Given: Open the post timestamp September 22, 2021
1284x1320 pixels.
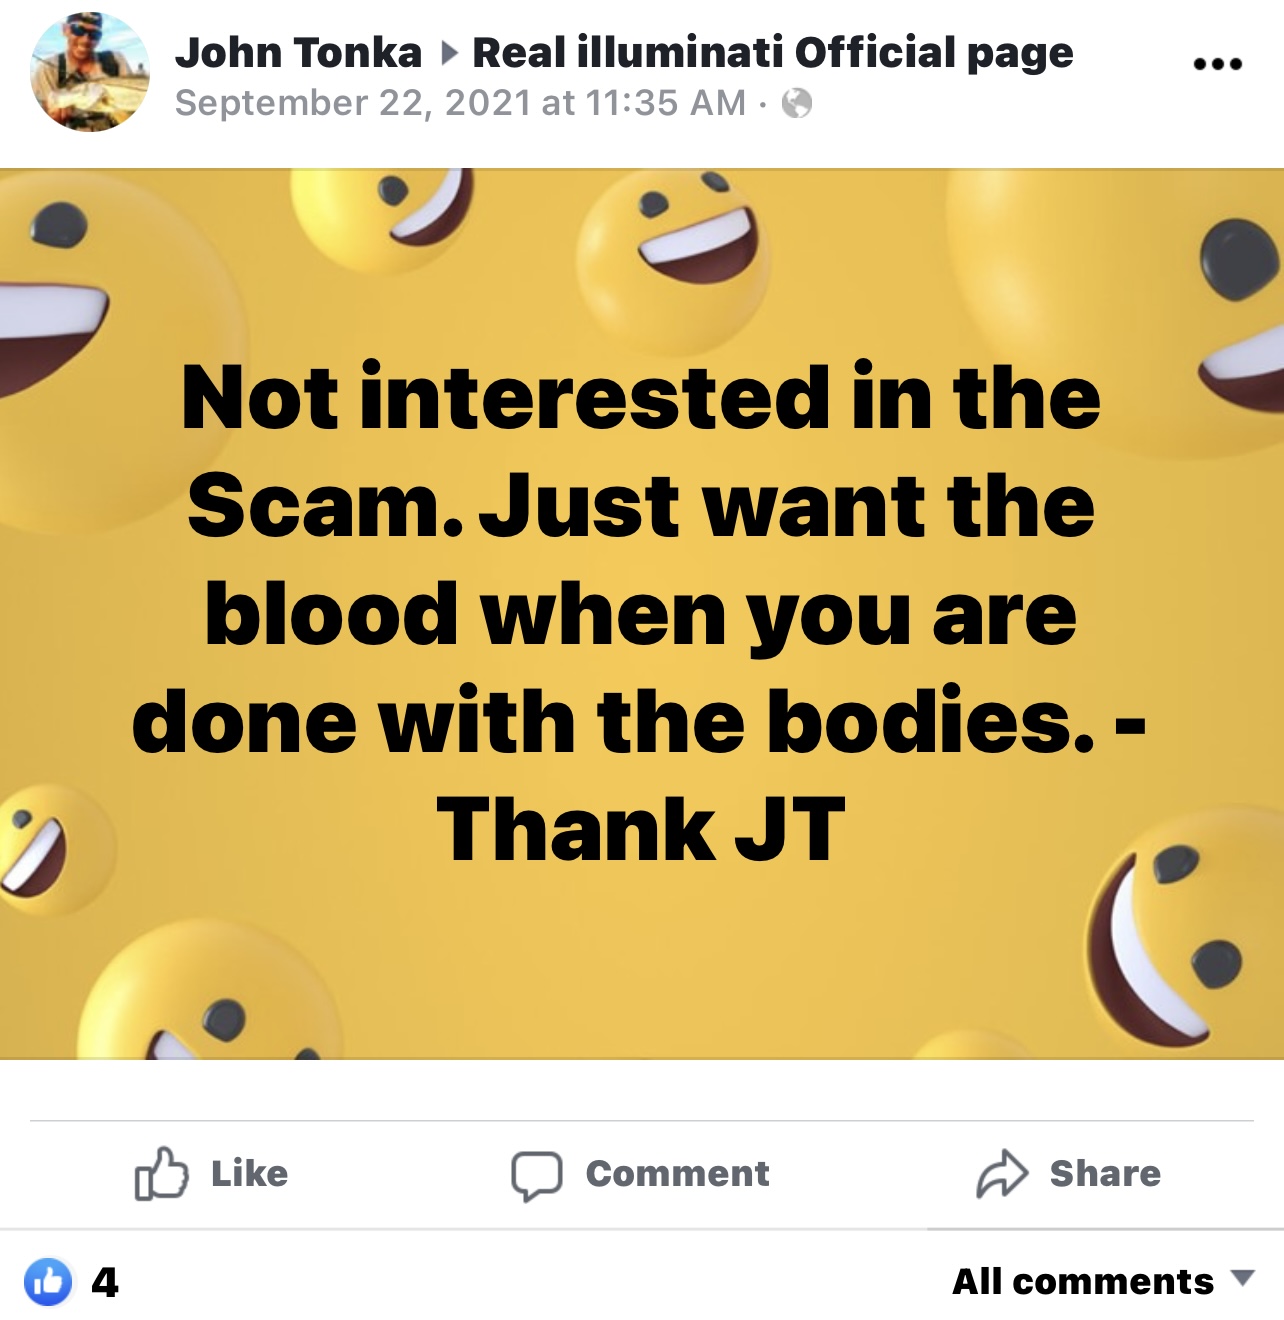Looking at the screenshot, I should click(x=460, y=103).
